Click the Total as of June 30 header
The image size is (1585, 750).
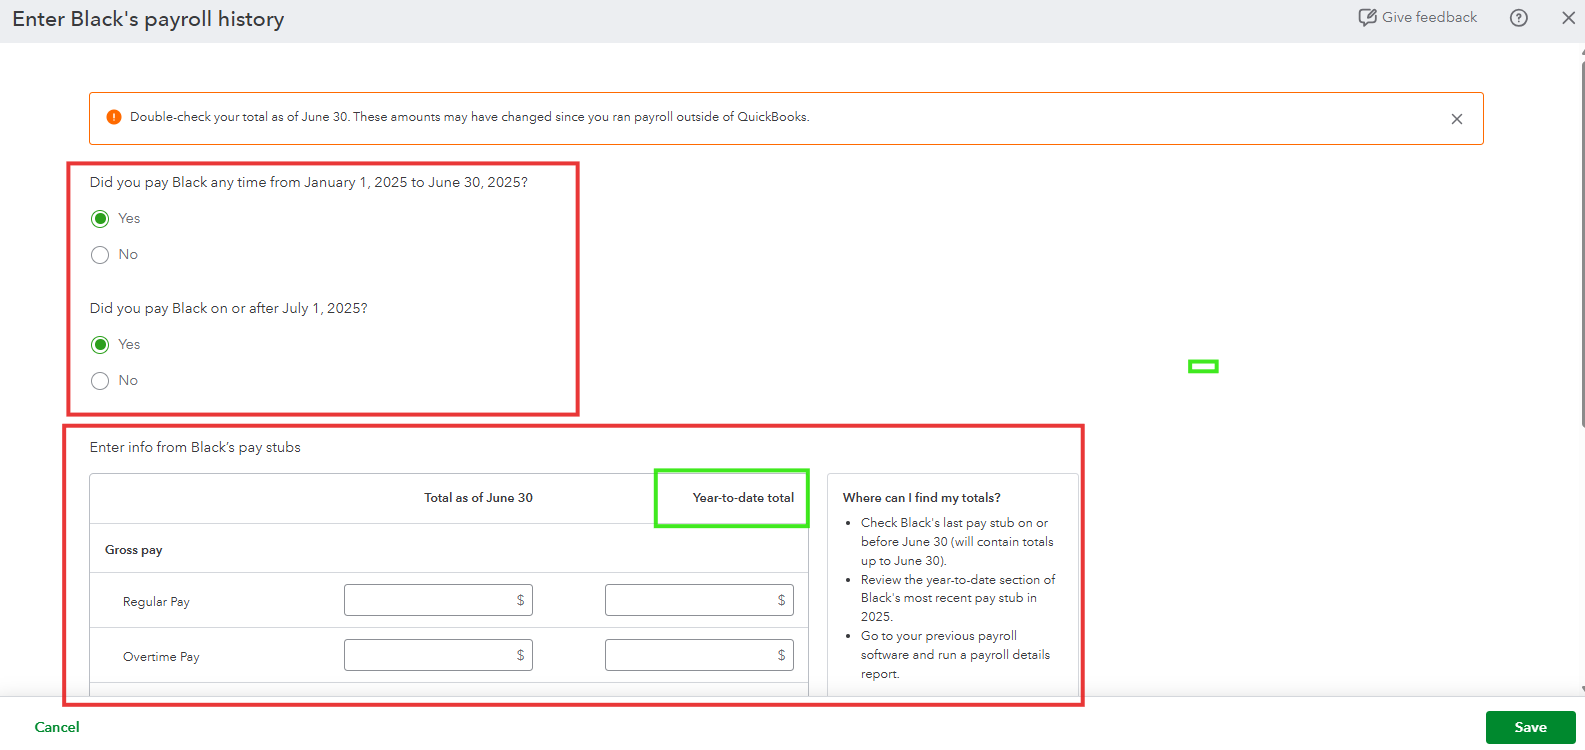(478, 498)
